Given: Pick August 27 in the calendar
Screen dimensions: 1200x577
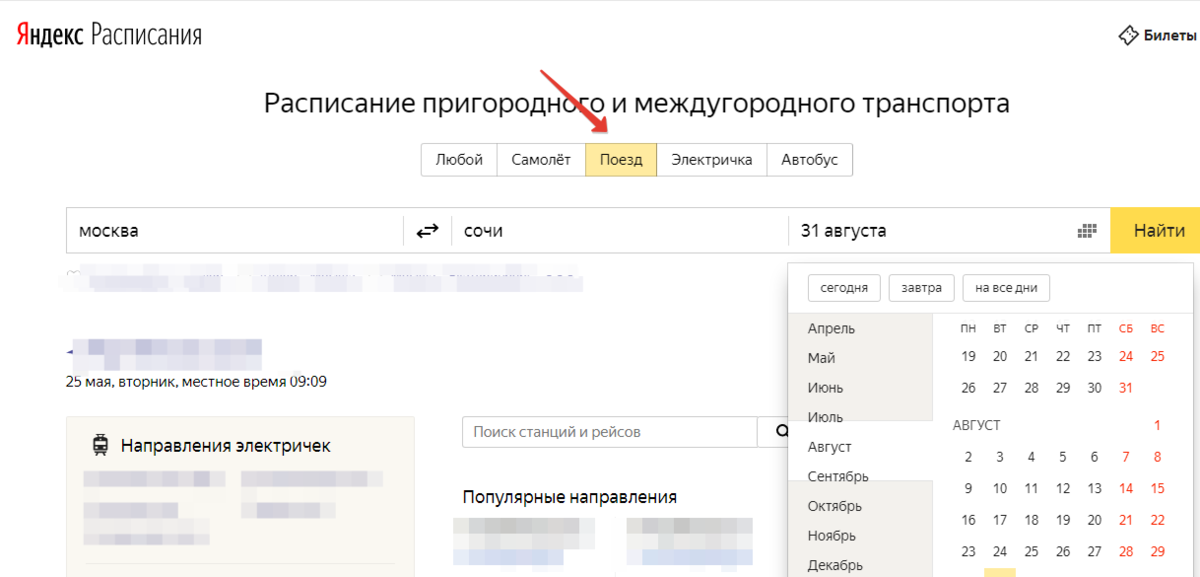Looking at the screenshot, I should (x=1094, y=551).
